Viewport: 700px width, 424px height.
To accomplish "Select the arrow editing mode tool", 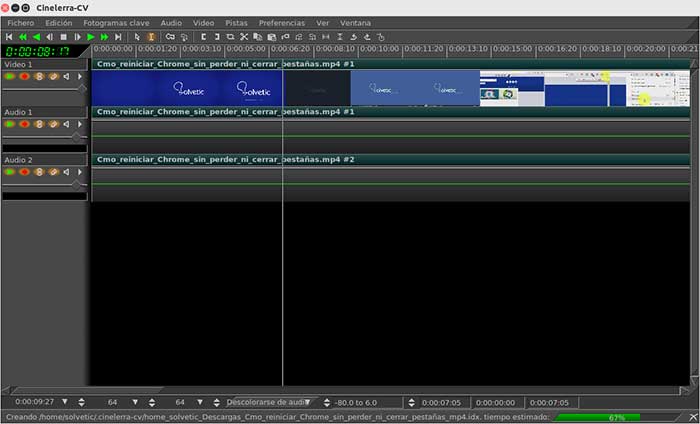I will click(x=138, y=37).
